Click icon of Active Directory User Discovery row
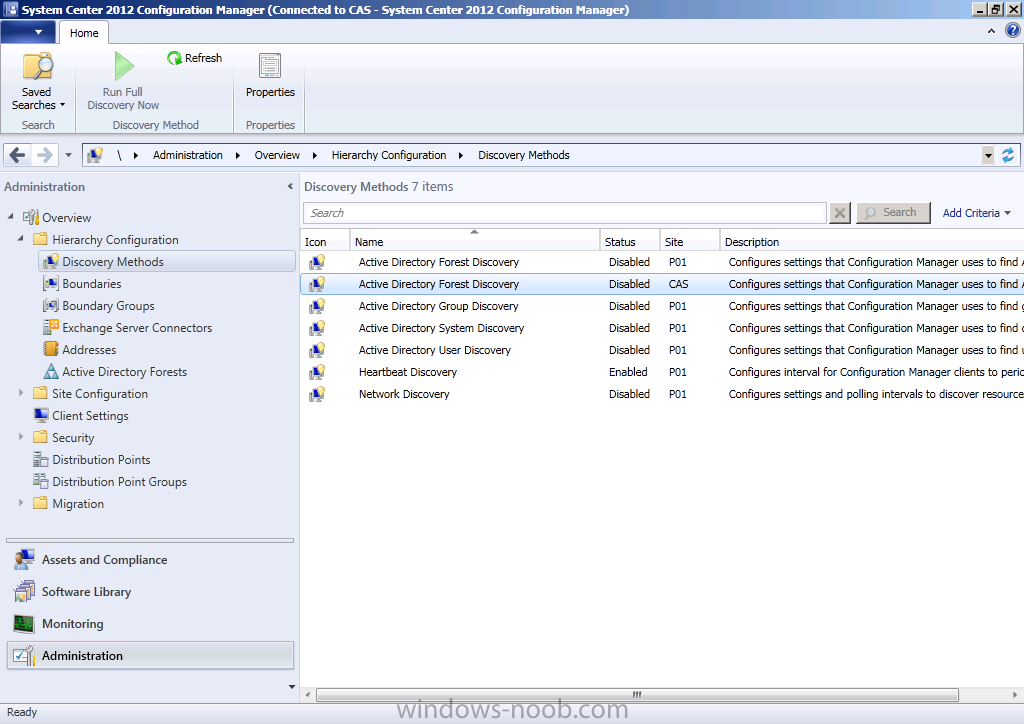1024x724 pixels. tap(317, 350)
